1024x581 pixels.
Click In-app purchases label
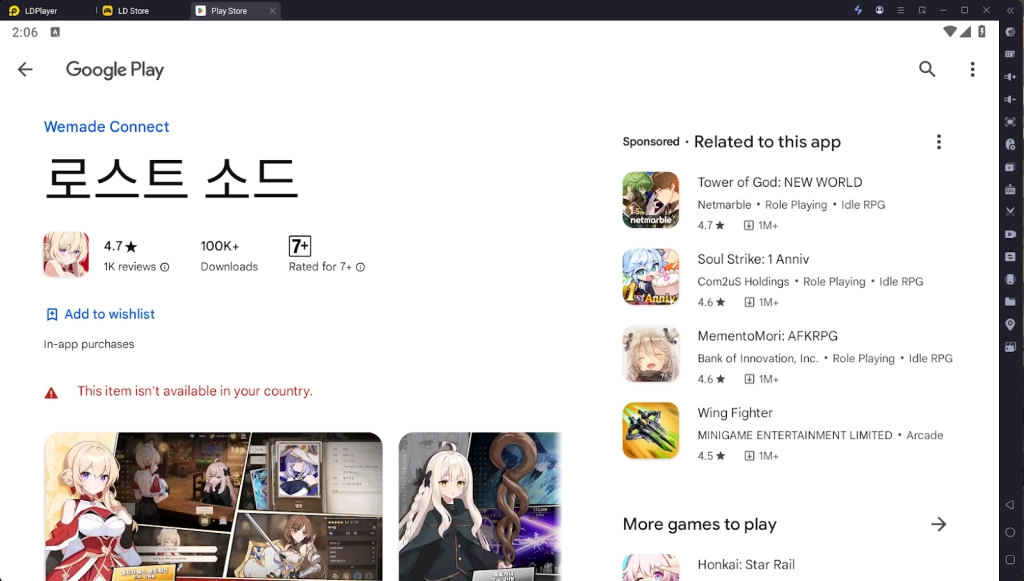point(89,344)
